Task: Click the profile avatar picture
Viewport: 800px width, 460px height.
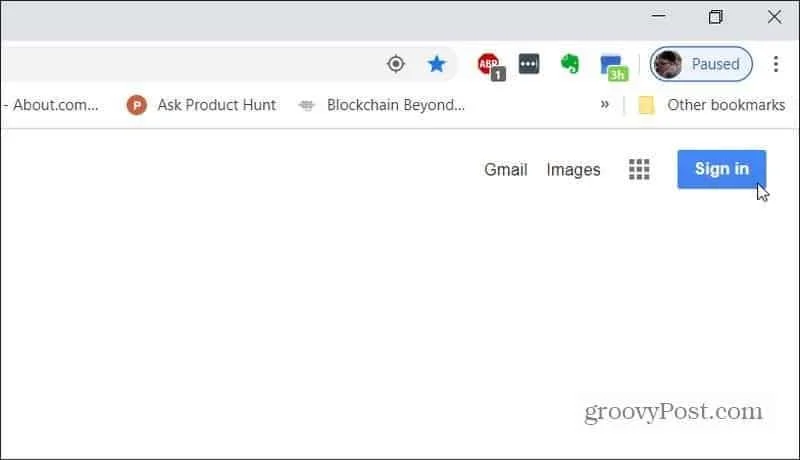Action: [668, 65]
